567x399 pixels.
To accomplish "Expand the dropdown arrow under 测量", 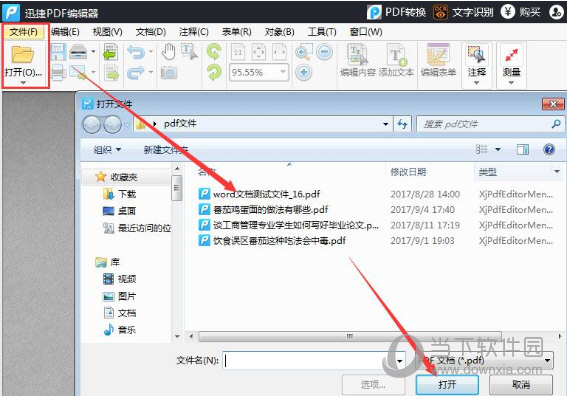I will coord(511,83).
